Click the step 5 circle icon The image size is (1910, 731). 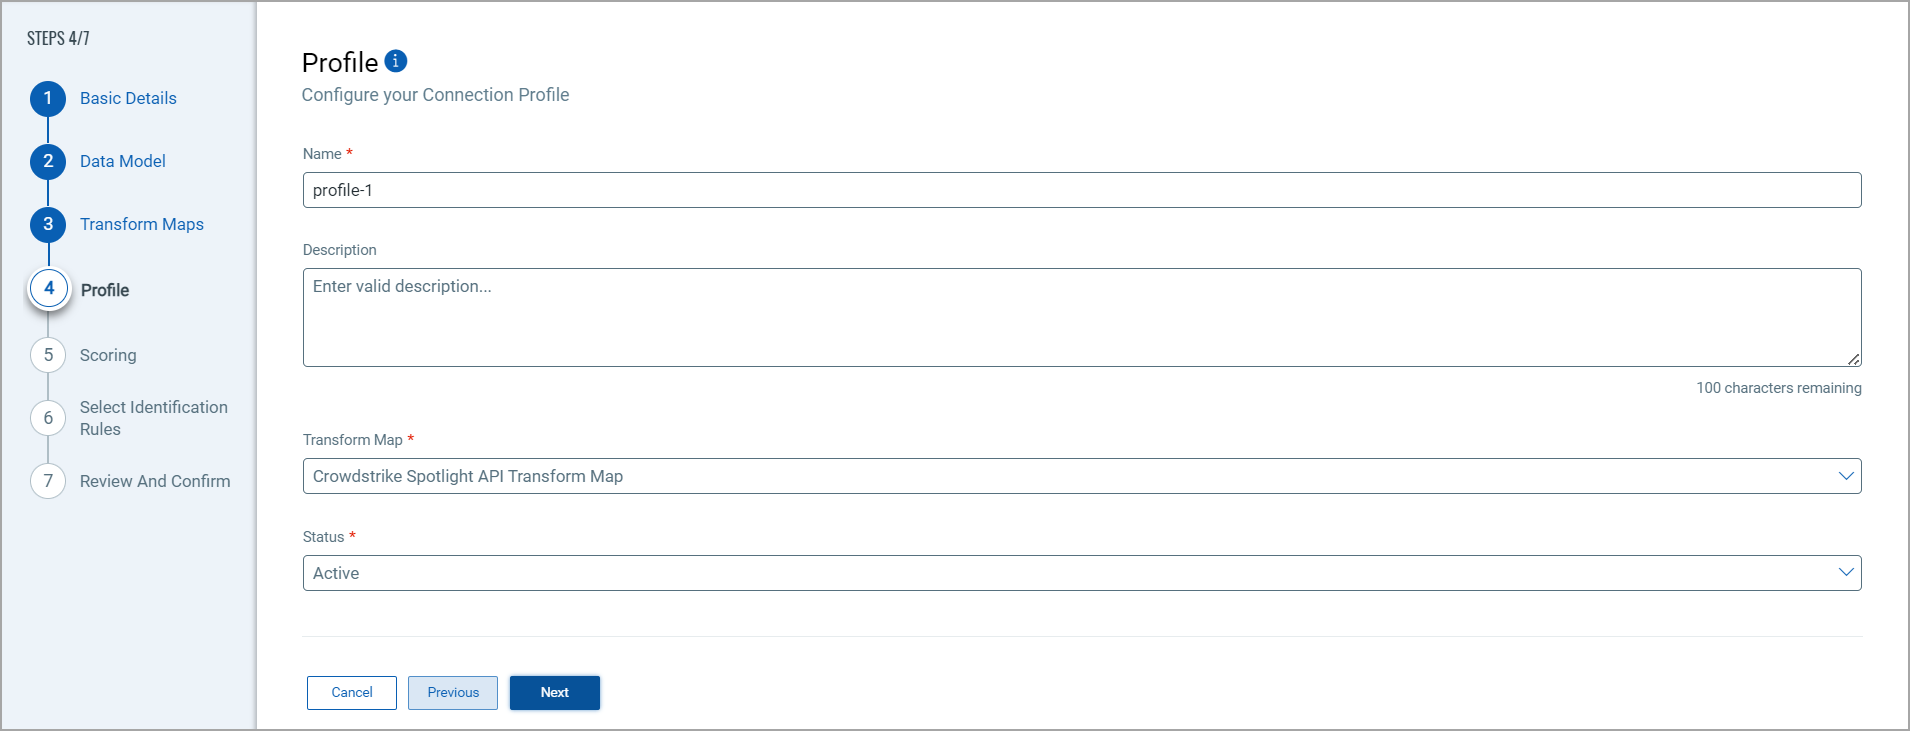(48, 355)
